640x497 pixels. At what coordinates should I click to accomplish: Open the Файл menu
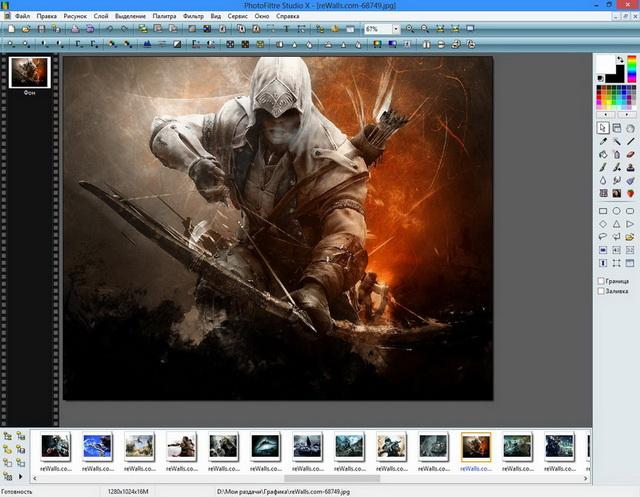click(22, 16)
